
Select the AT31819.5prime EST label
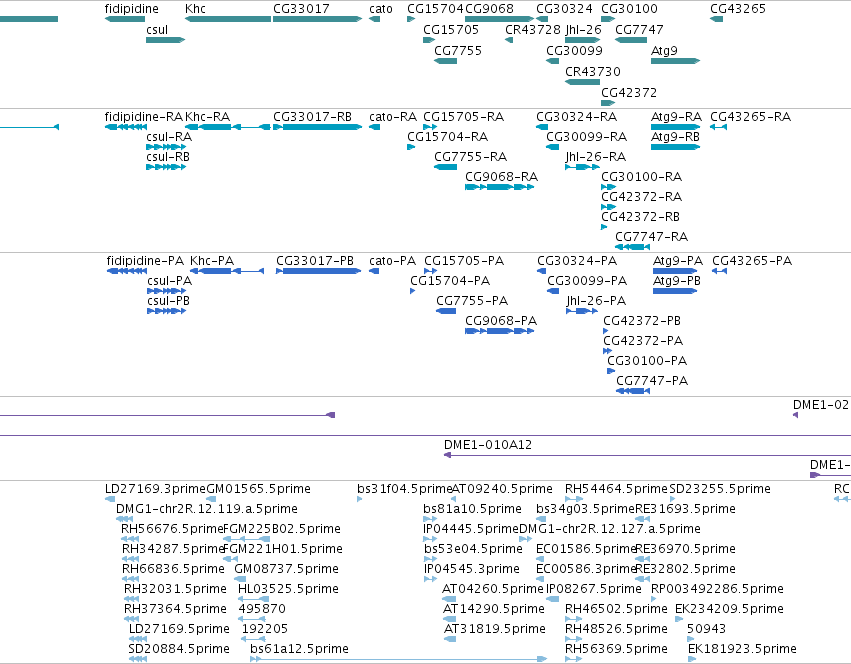click(x=495, y=629)
